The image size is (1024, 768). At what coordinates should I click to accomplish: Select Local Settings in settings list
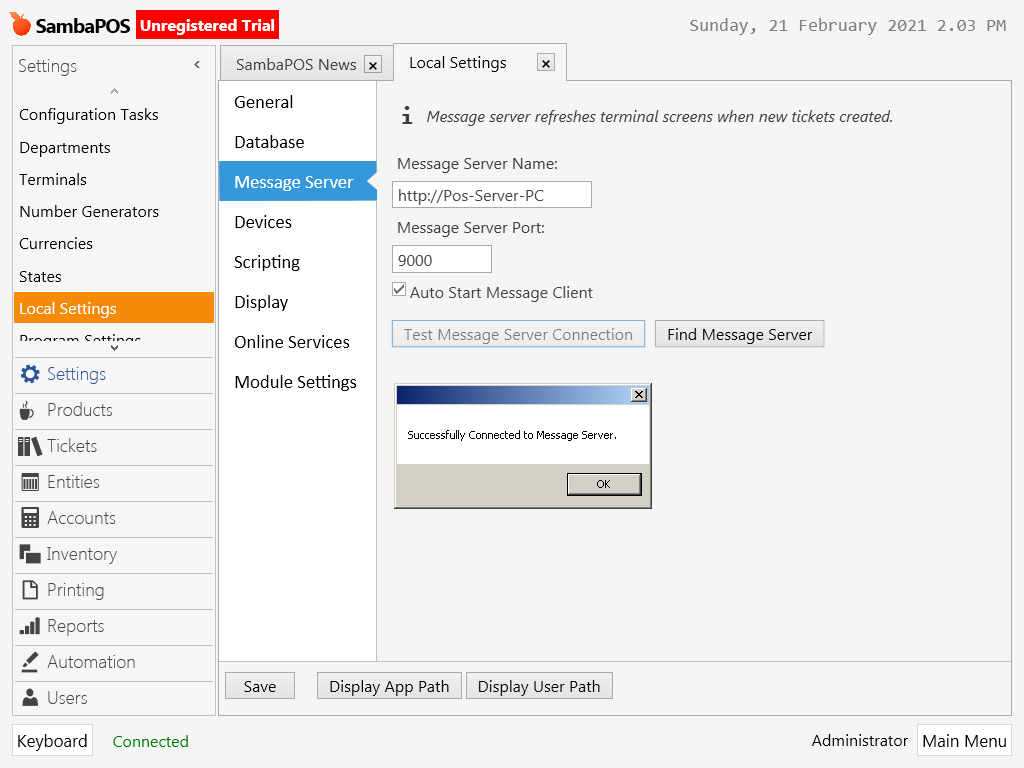pos(114,308)
